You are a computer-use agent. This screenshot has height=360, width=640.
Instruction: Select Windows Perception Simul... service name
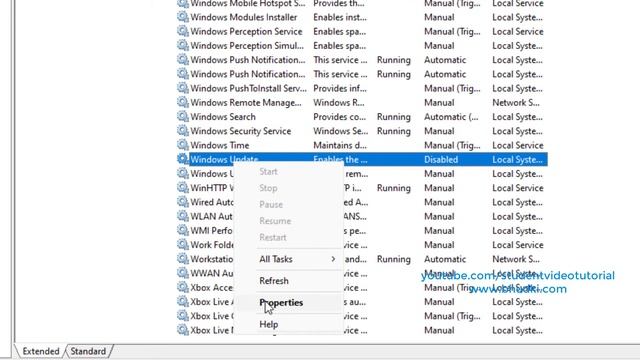247,46
